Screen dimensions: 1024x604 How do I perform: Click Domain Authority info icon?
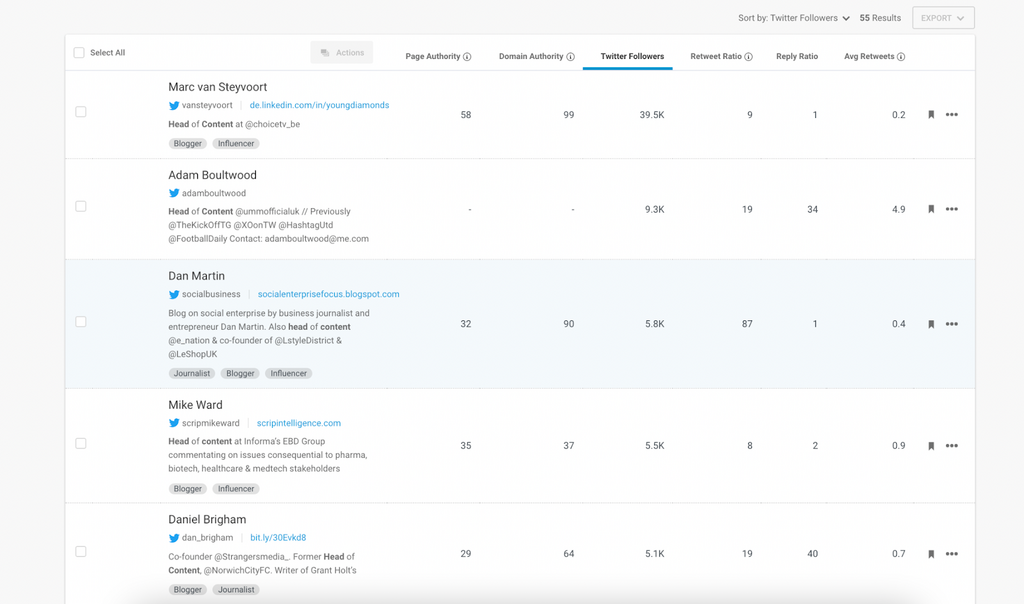[571, 57]
